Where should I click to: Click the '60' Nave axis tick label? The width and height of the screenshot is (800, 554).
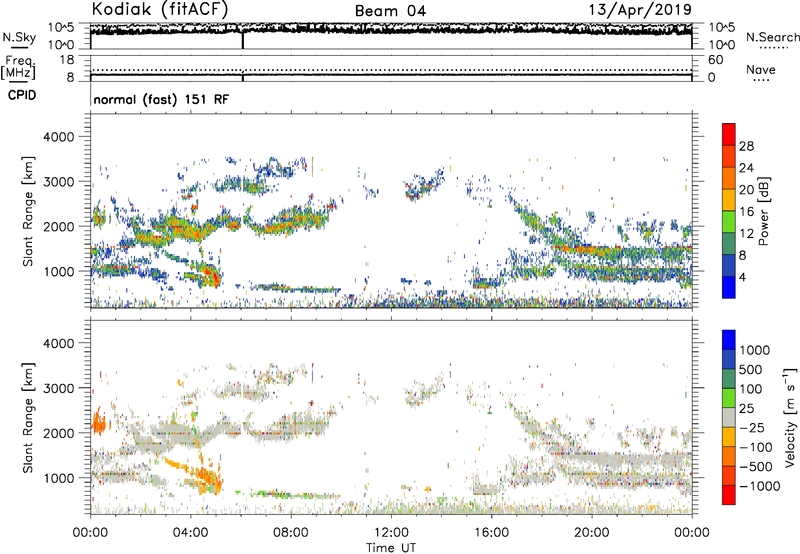point(715,60)
